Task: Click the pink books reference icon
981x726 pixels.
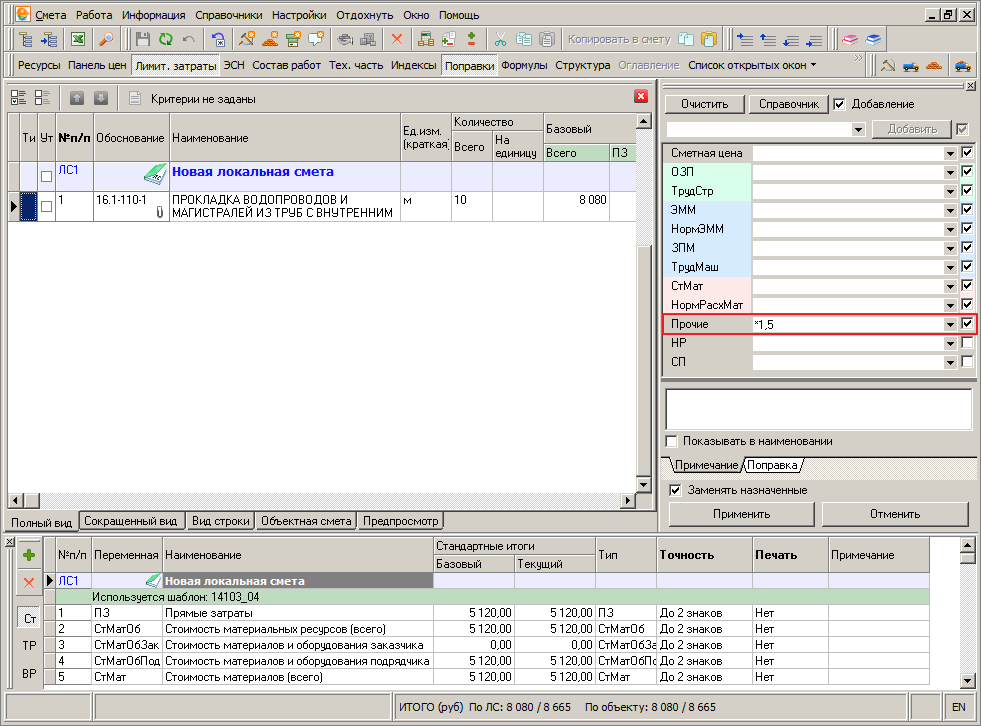Action: (850, 39)
